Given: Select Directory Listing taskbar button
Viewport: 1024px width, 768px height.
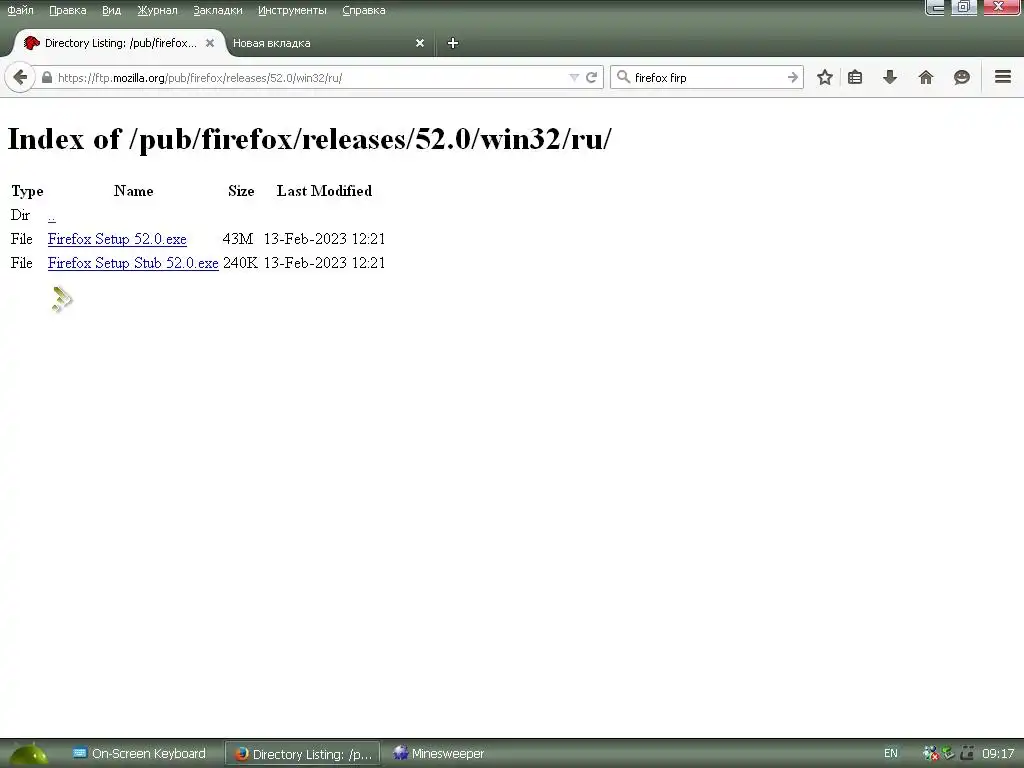Looking at the screenshot, I should click(x=302, y=754).
